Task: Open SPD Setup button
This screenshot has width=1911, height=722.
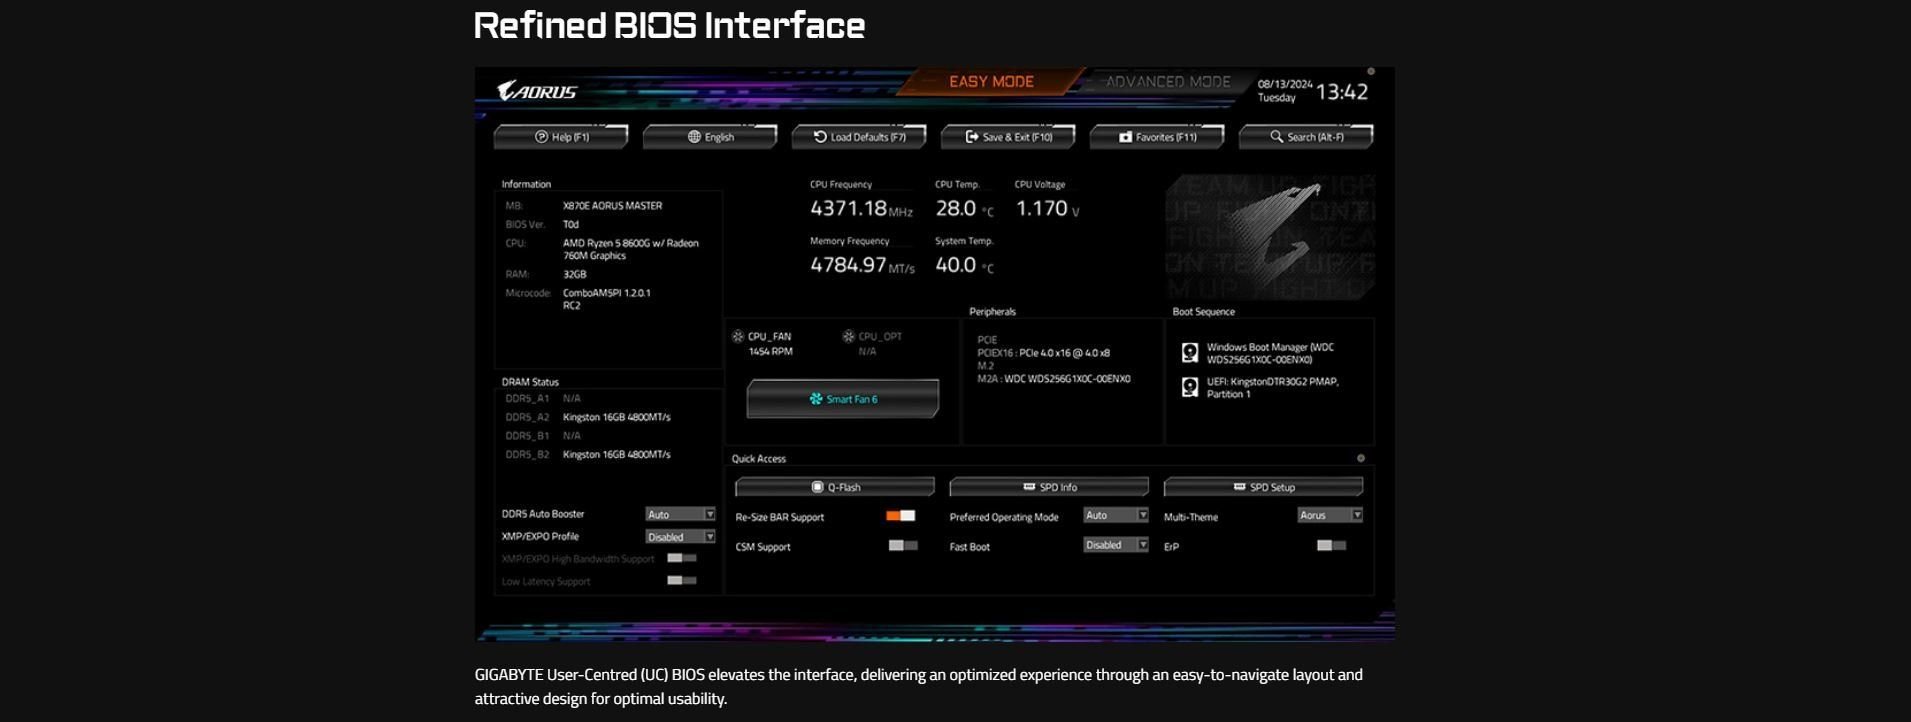Action: pyautogui.click(x=1263, y=487)
